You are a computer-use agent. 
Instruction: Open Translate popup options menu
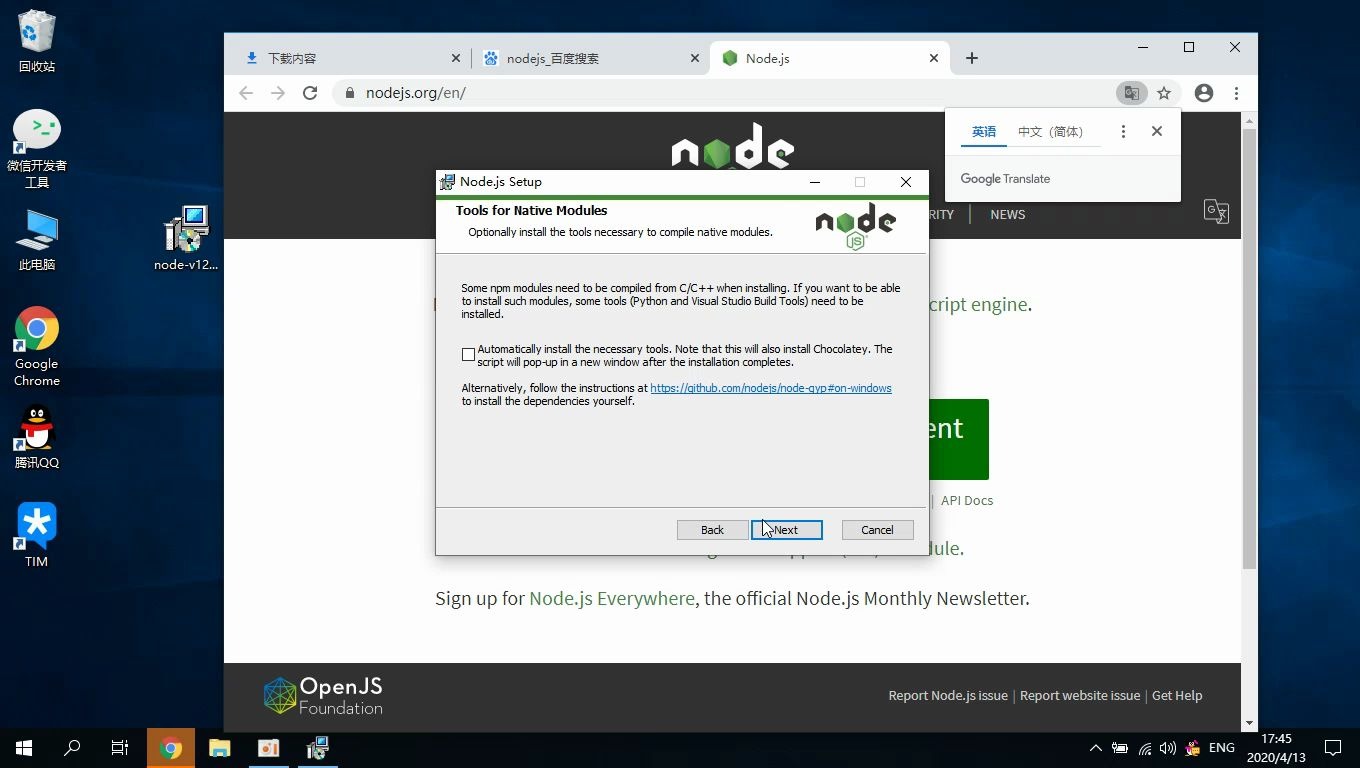coord(1123,132)
